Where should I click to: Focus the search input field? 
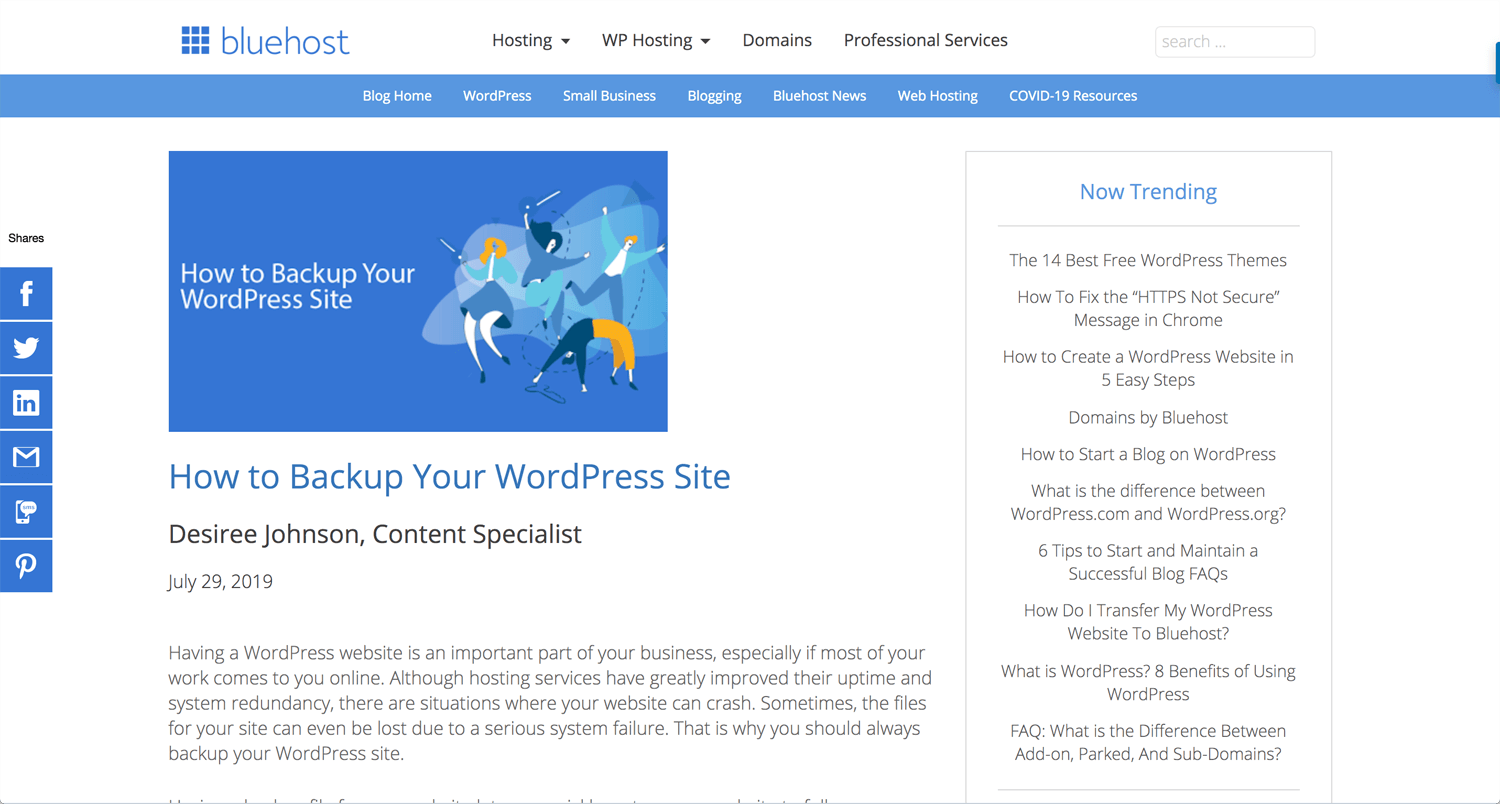[1235, 42]
